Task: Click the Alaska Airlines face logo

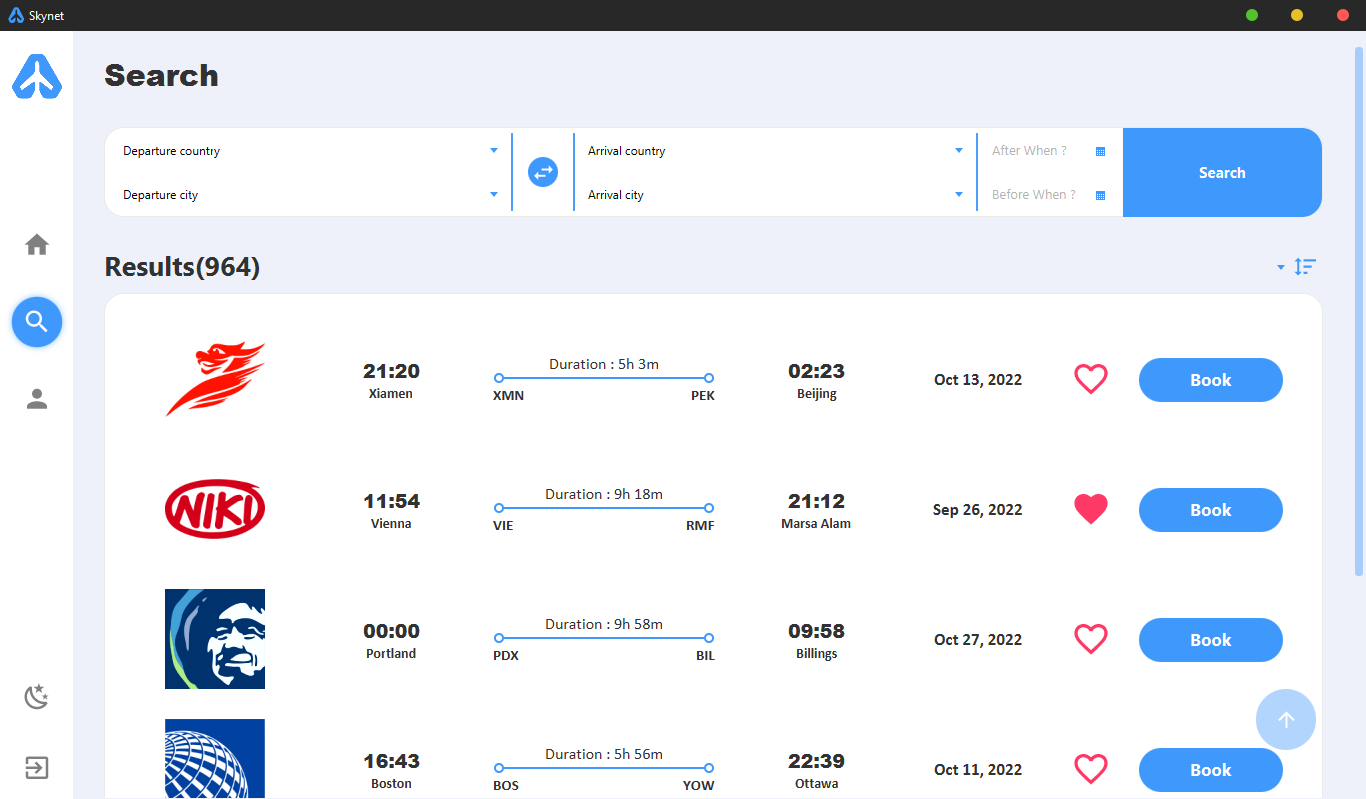Action: (x=215, y=639)
